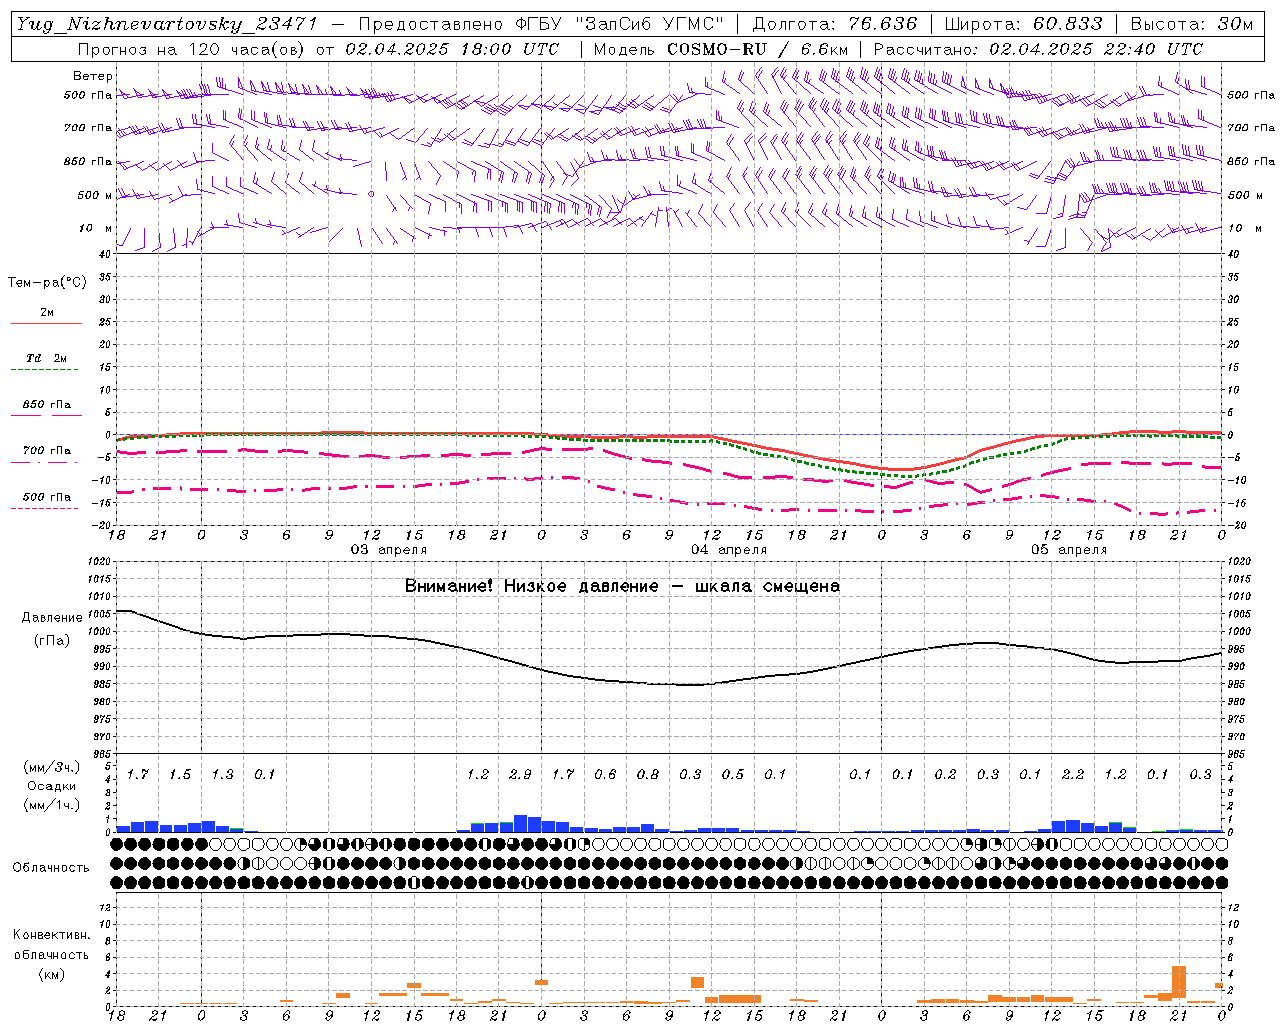The image size is (1280, 1024).
Task: Click the station title Yug_Nizhnevartovsky_23471
Action: pos(166,24)
